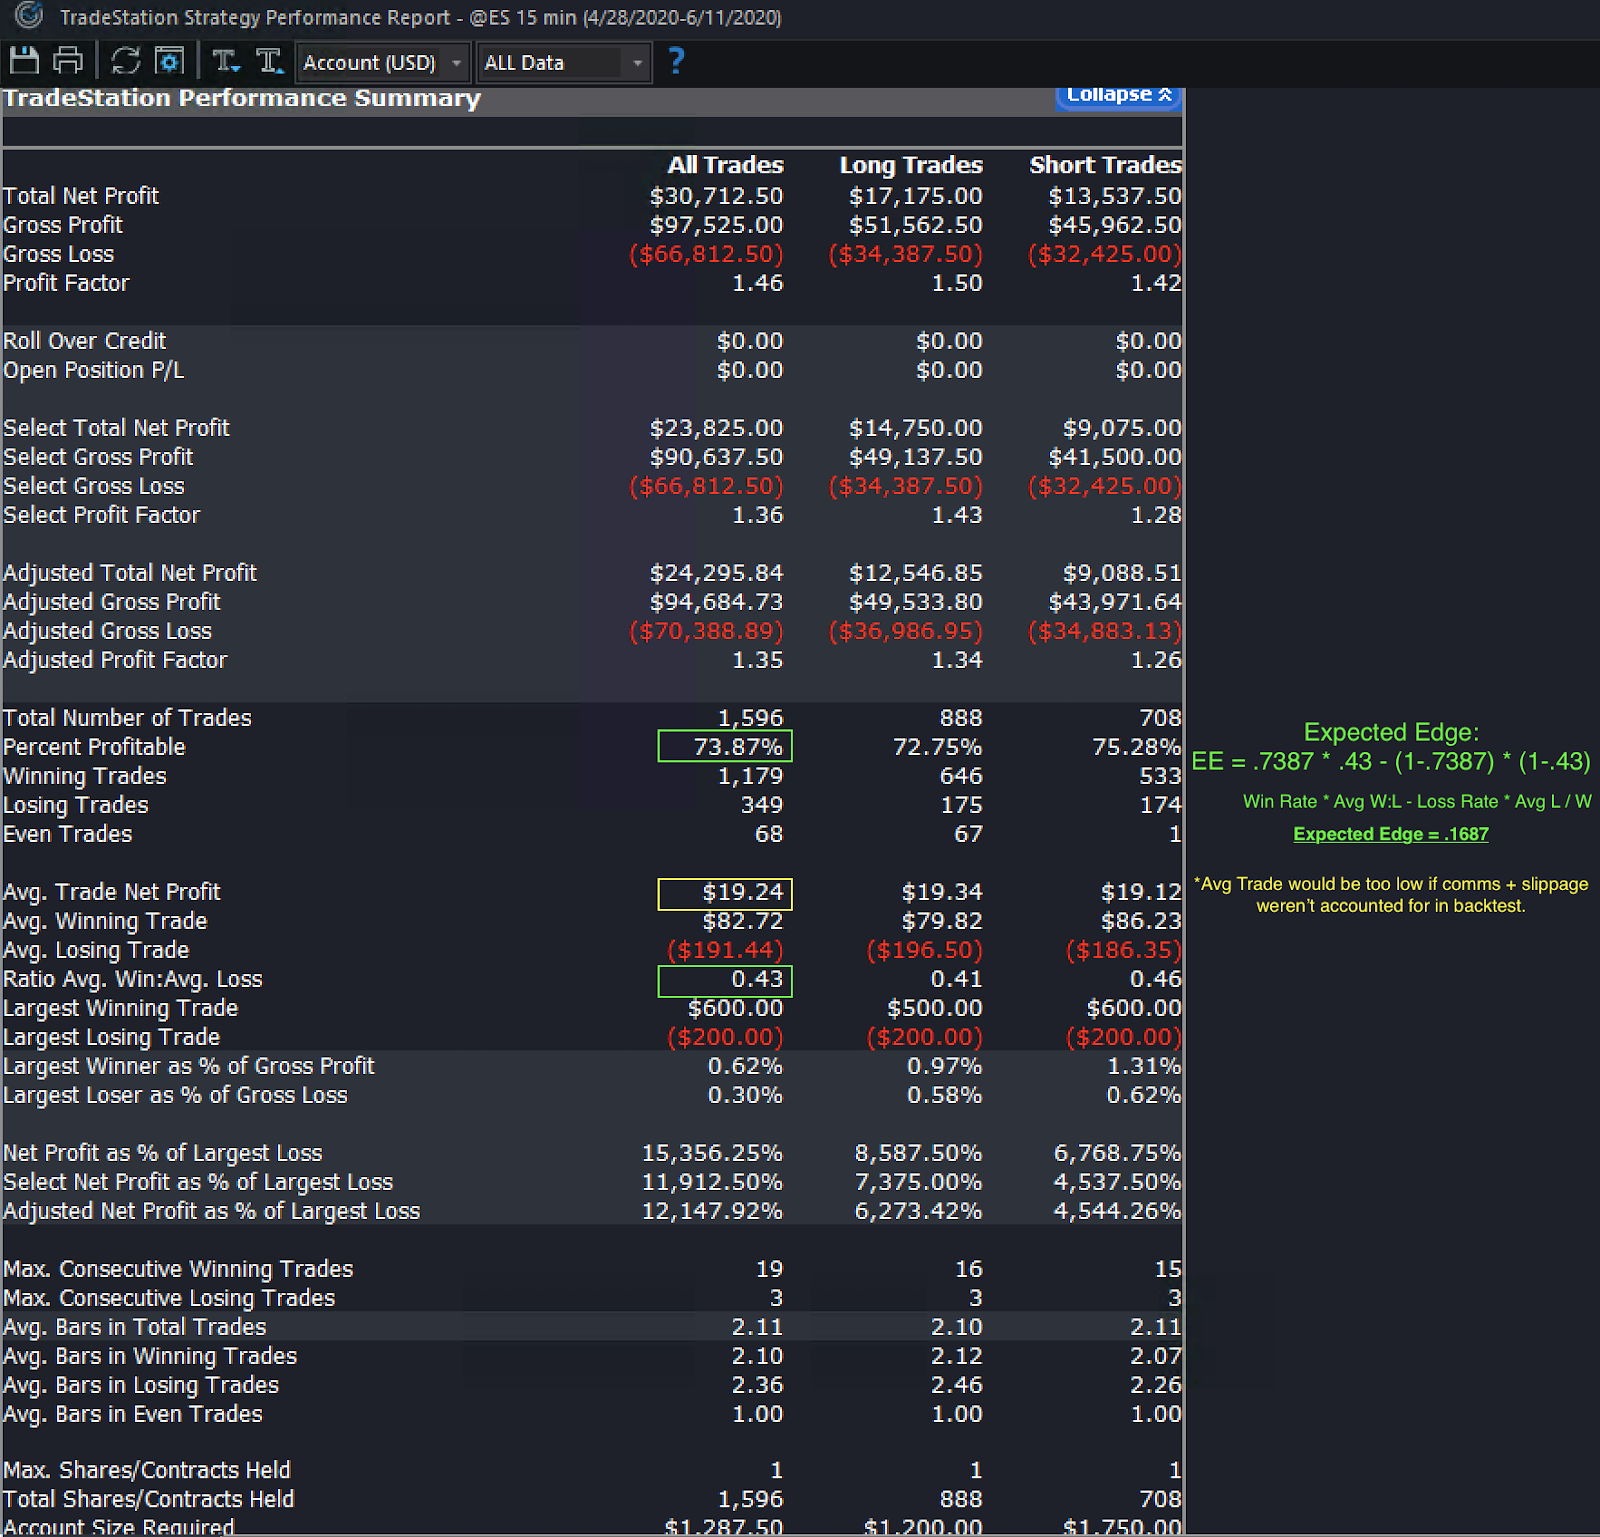Select Max. Consecutive Winning Trades label
The image size is (1600, 1537).
click(x=178, y=1269)
